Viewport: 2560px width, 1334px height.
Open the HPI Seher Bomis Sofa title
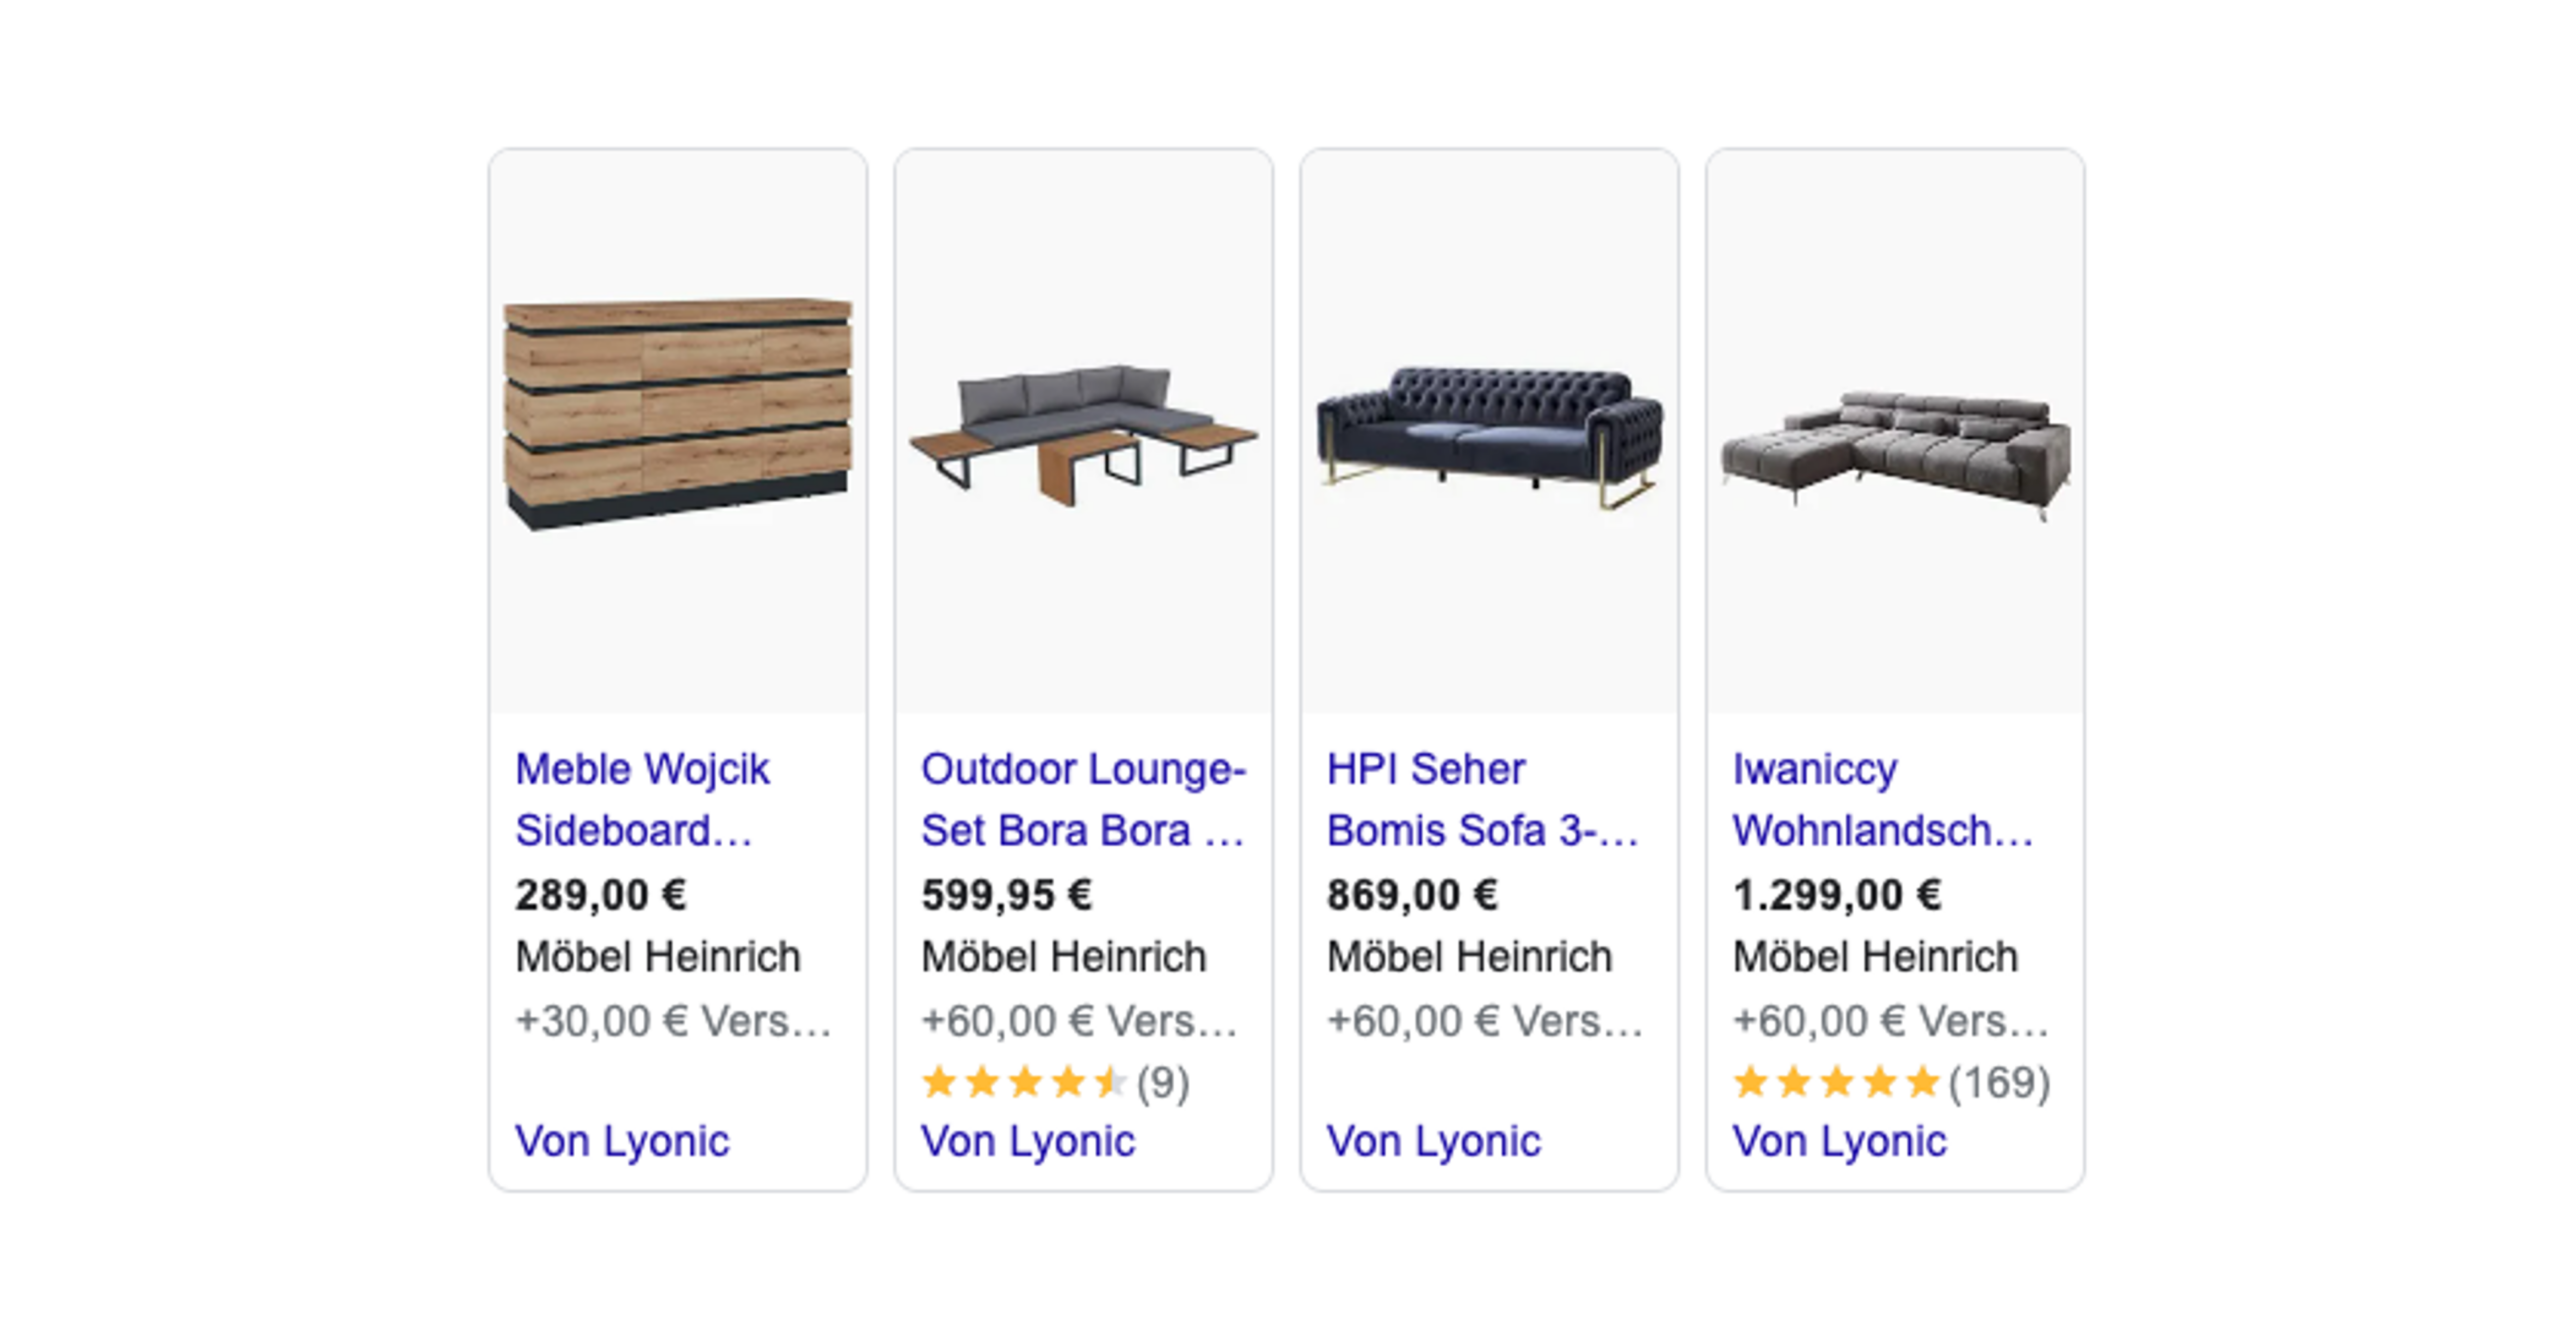point(1482,799)
